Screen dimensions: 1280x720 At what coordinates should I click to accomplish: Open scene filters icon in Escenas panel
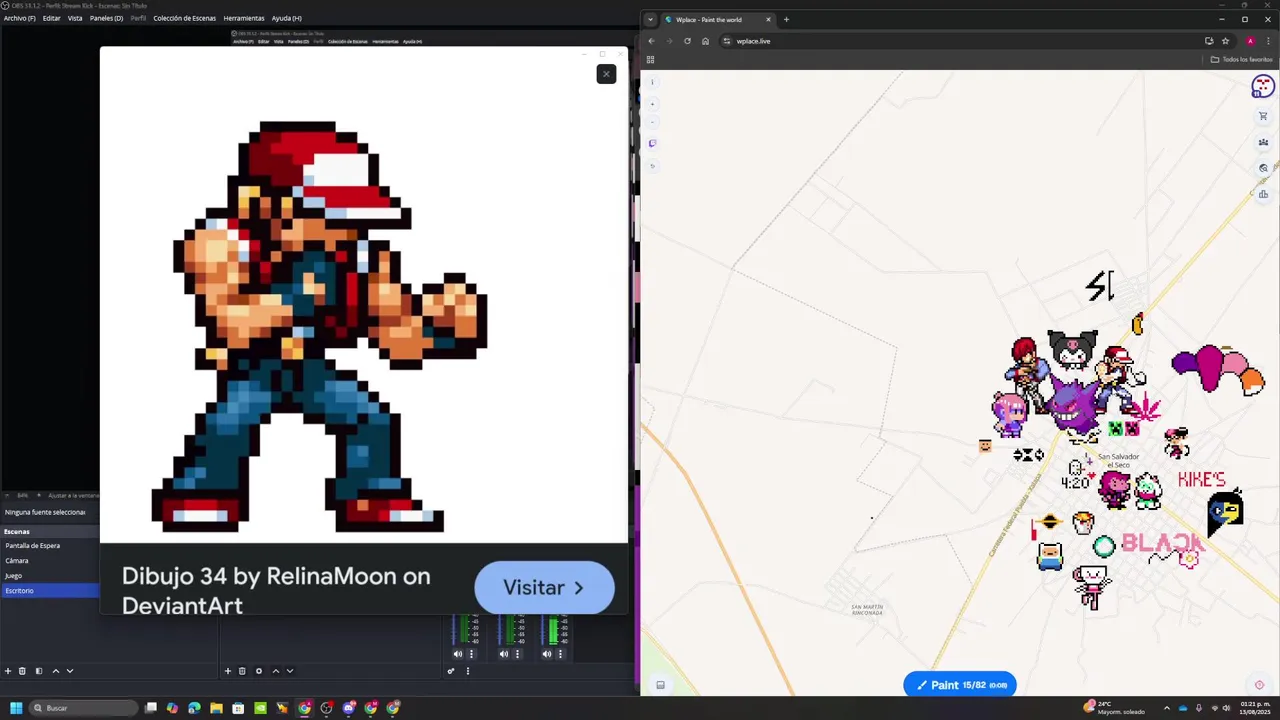[x=39, y=671]
